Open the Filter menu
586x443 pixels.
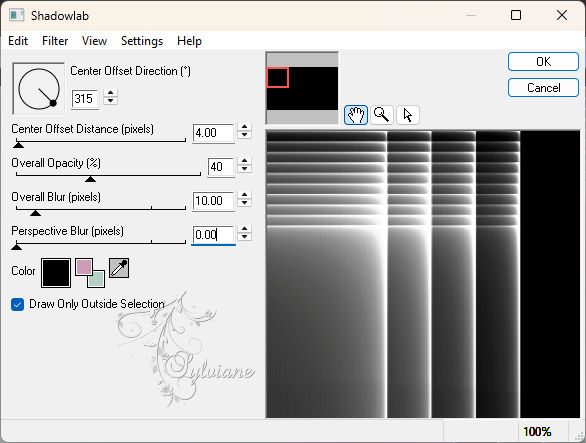tap(55, 41)
